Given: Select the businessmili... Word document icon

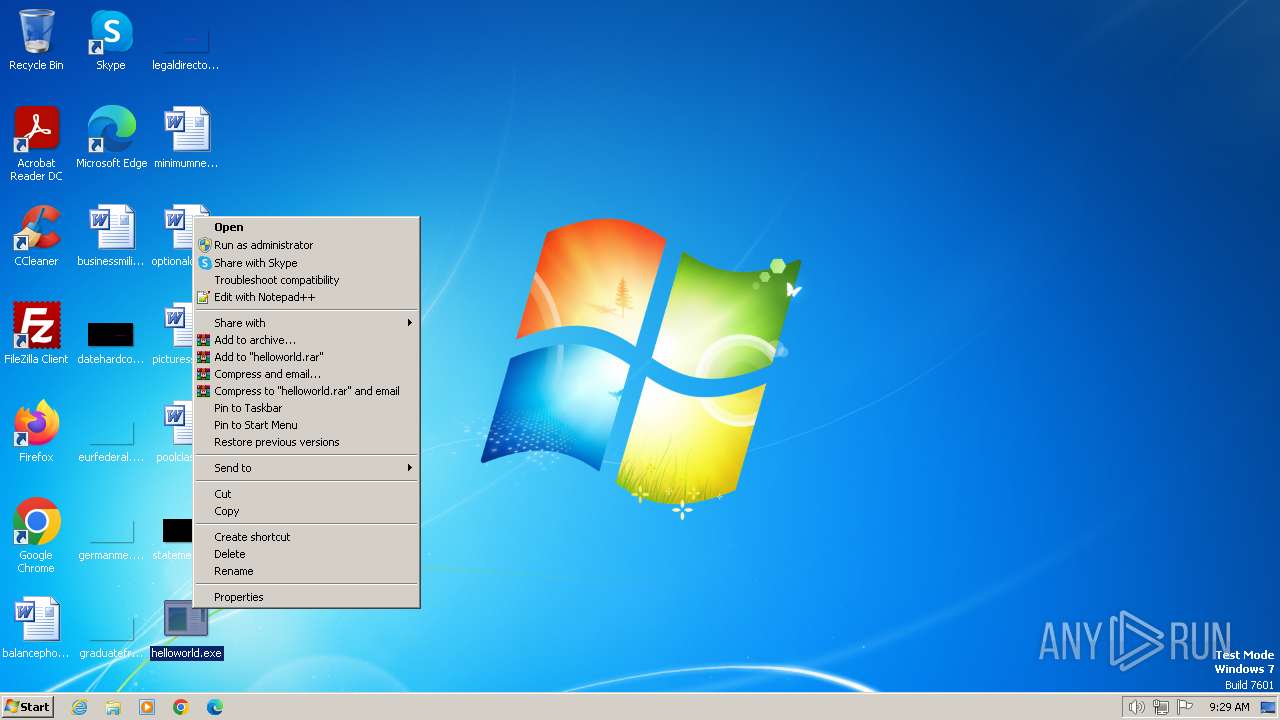Looking at the screenshot, I should [110, 236].
